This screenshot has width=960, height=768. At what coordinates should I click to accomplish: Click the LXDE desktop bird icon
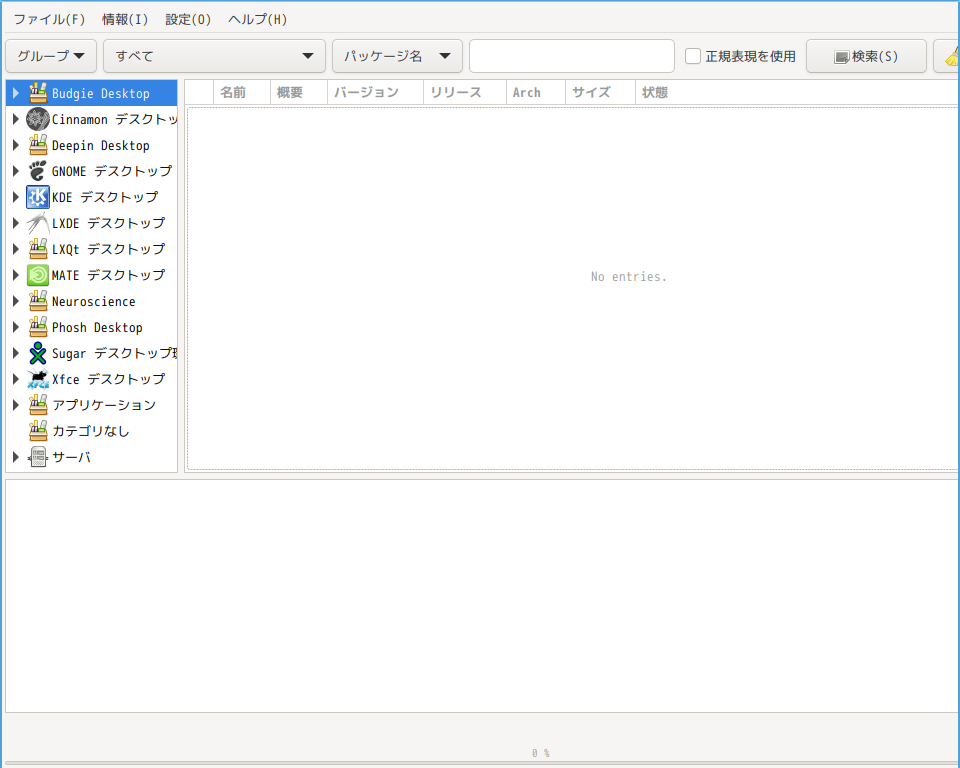coord(38,223)
